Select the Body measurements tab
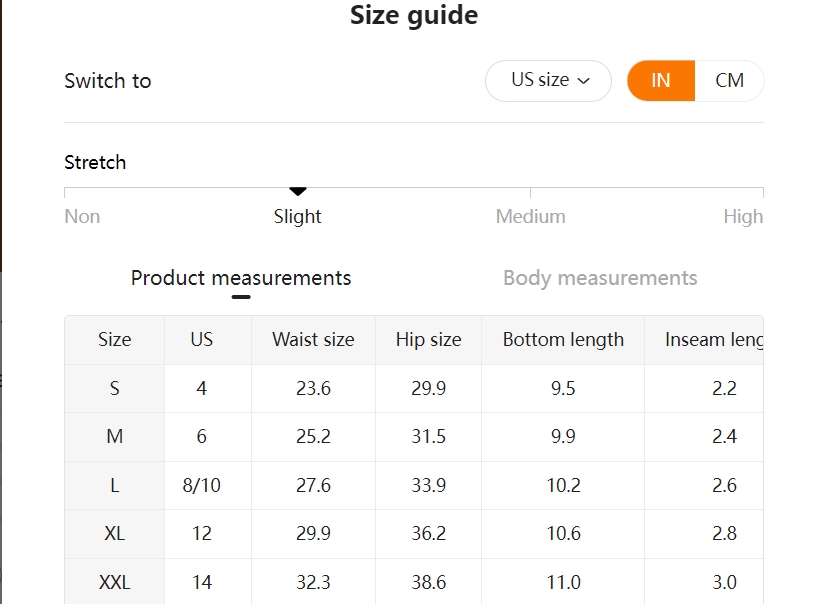Viewport: 822px width, 604px height. click(x=600, y=278)
